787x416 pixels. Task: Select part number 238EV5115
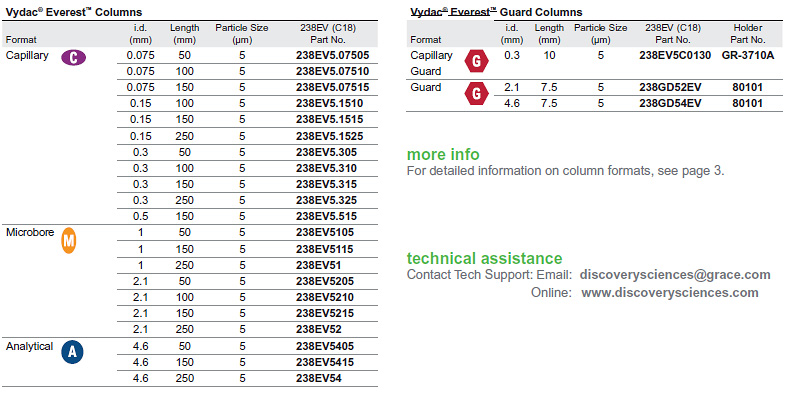(325, 249)
